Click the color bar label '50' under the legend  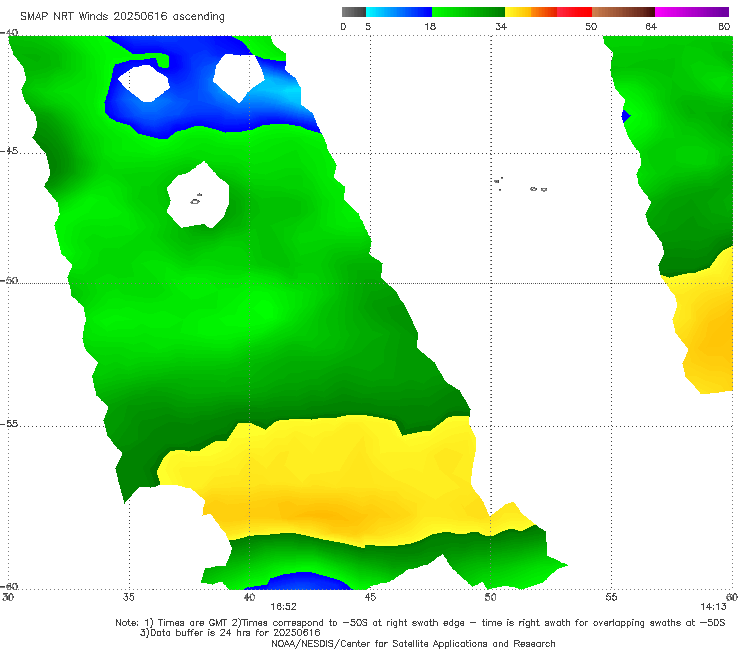(x=591, y=27)
